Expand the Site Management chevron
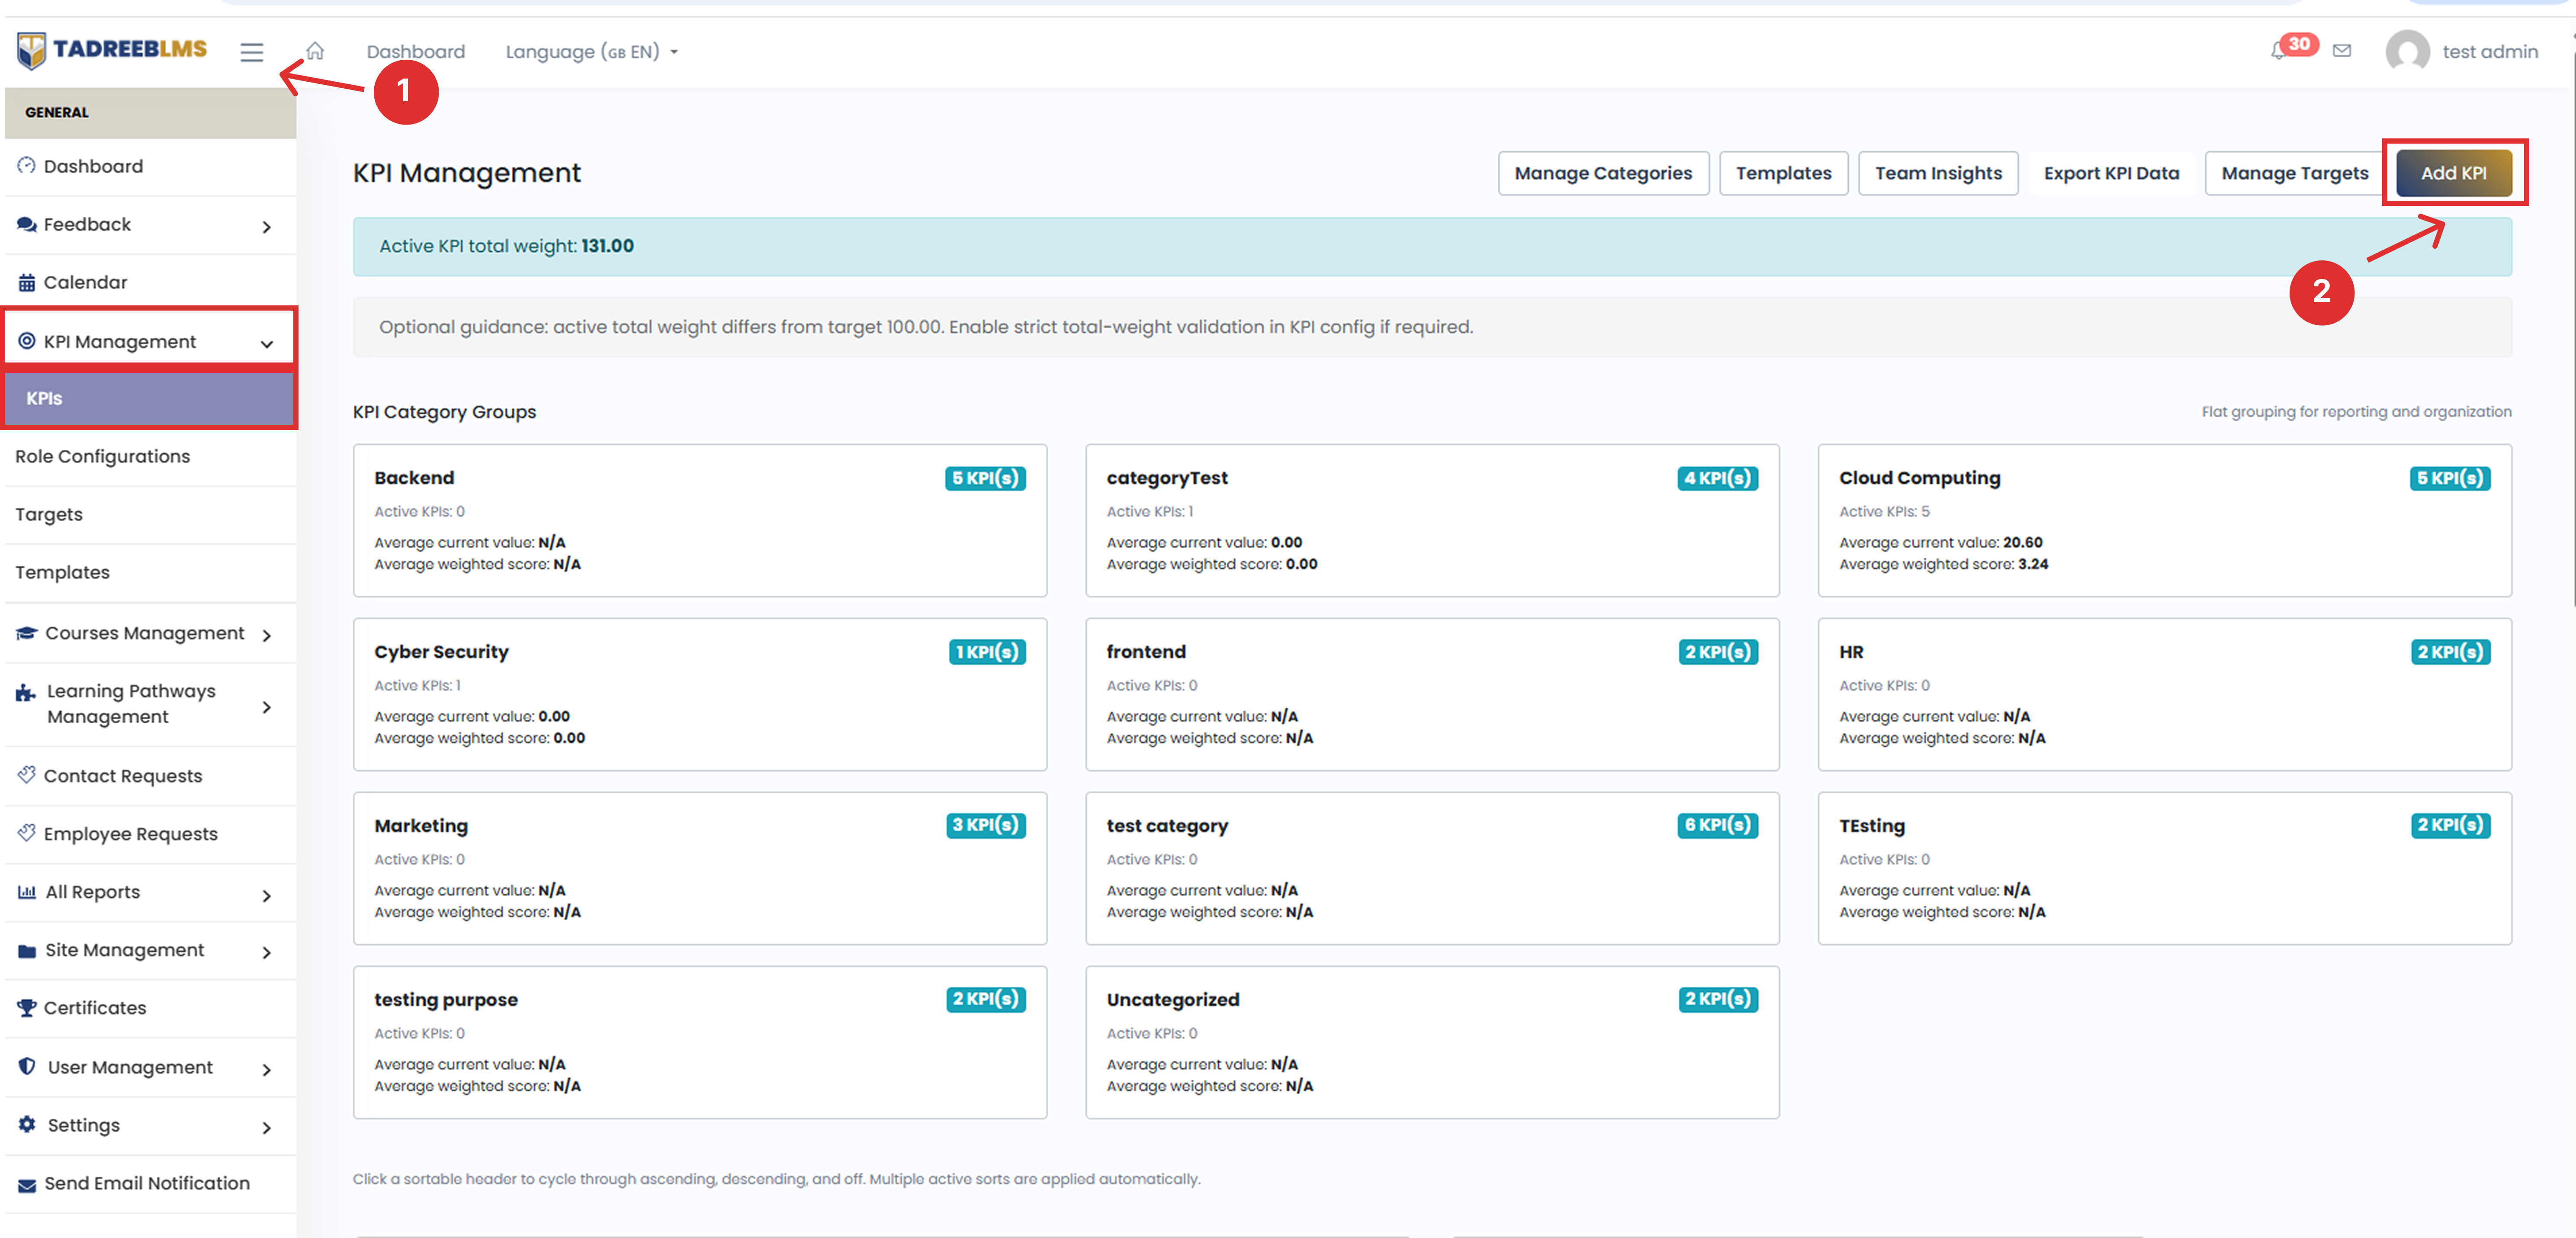The width and height of the screenshot is (2576, 1238). point(266,952)
